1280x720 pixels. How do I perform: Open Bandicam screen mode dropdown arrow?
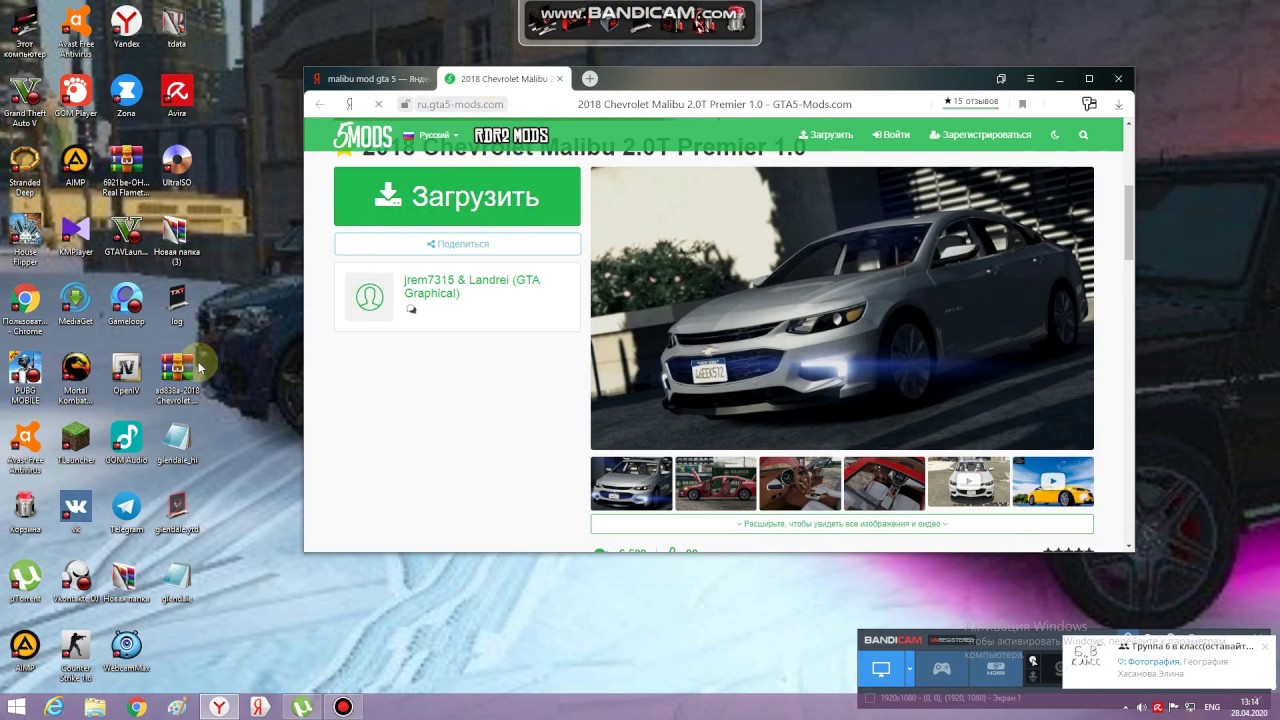pos(909,668)
